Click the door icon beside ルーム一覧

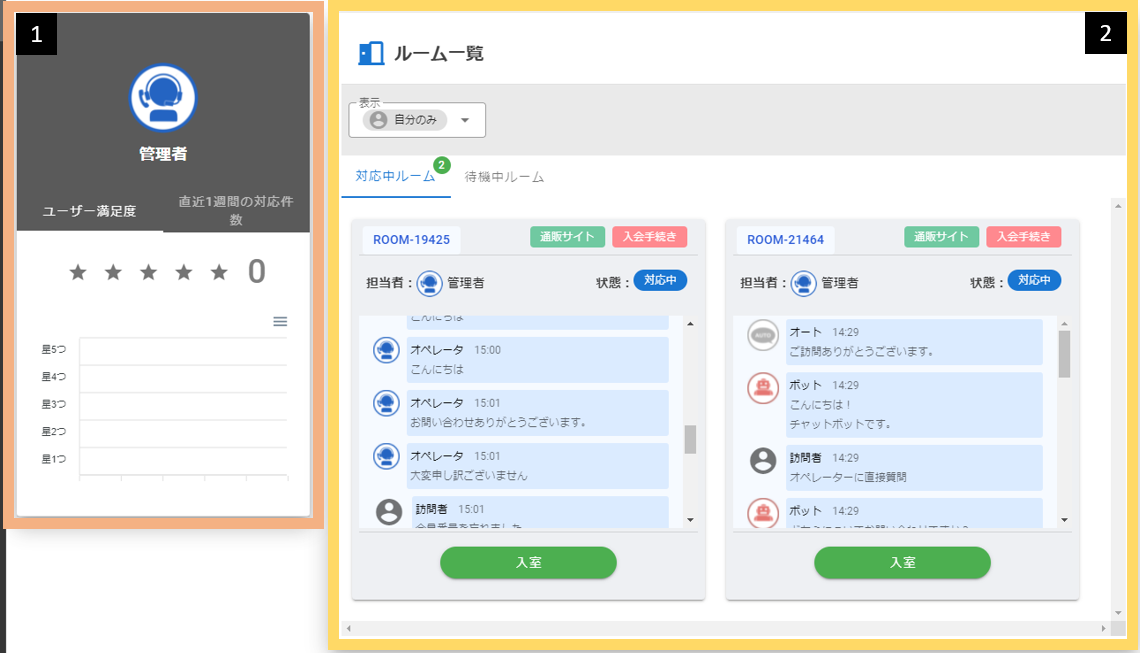[371, 54]
